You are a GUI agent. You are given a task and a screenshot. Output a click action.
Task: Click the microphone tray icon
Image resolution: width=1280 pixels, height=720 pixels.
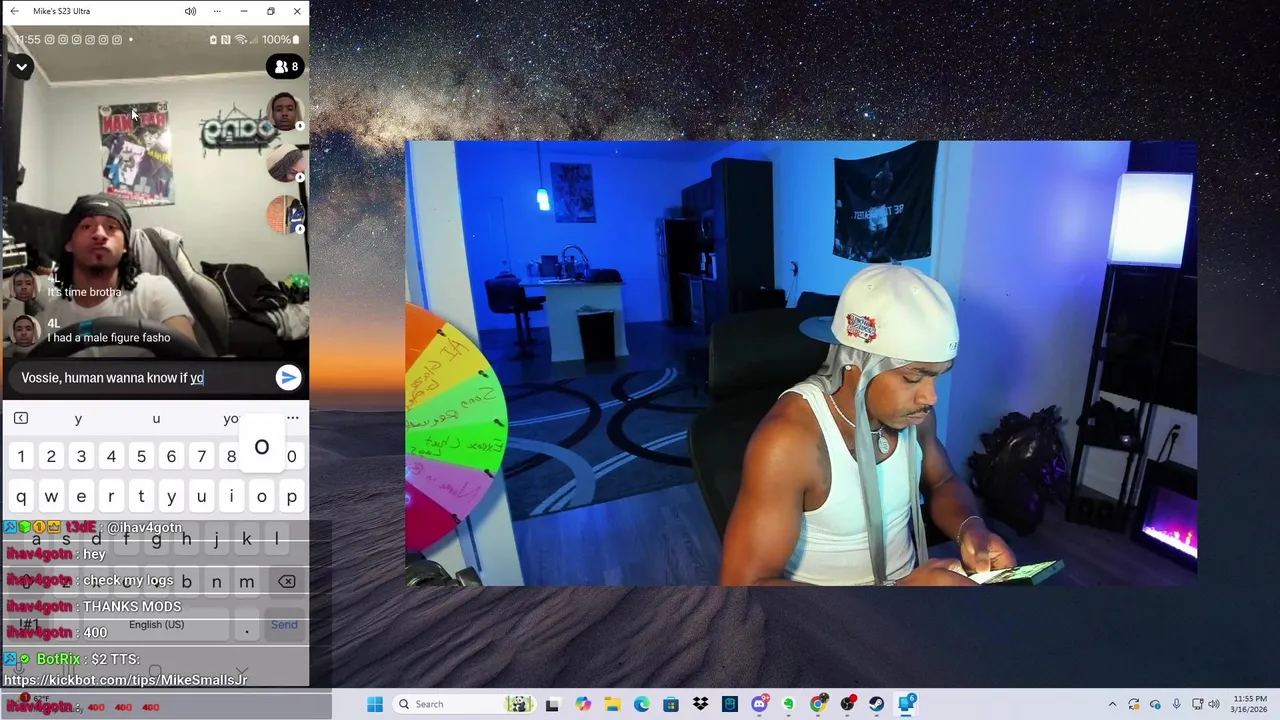1177,704
